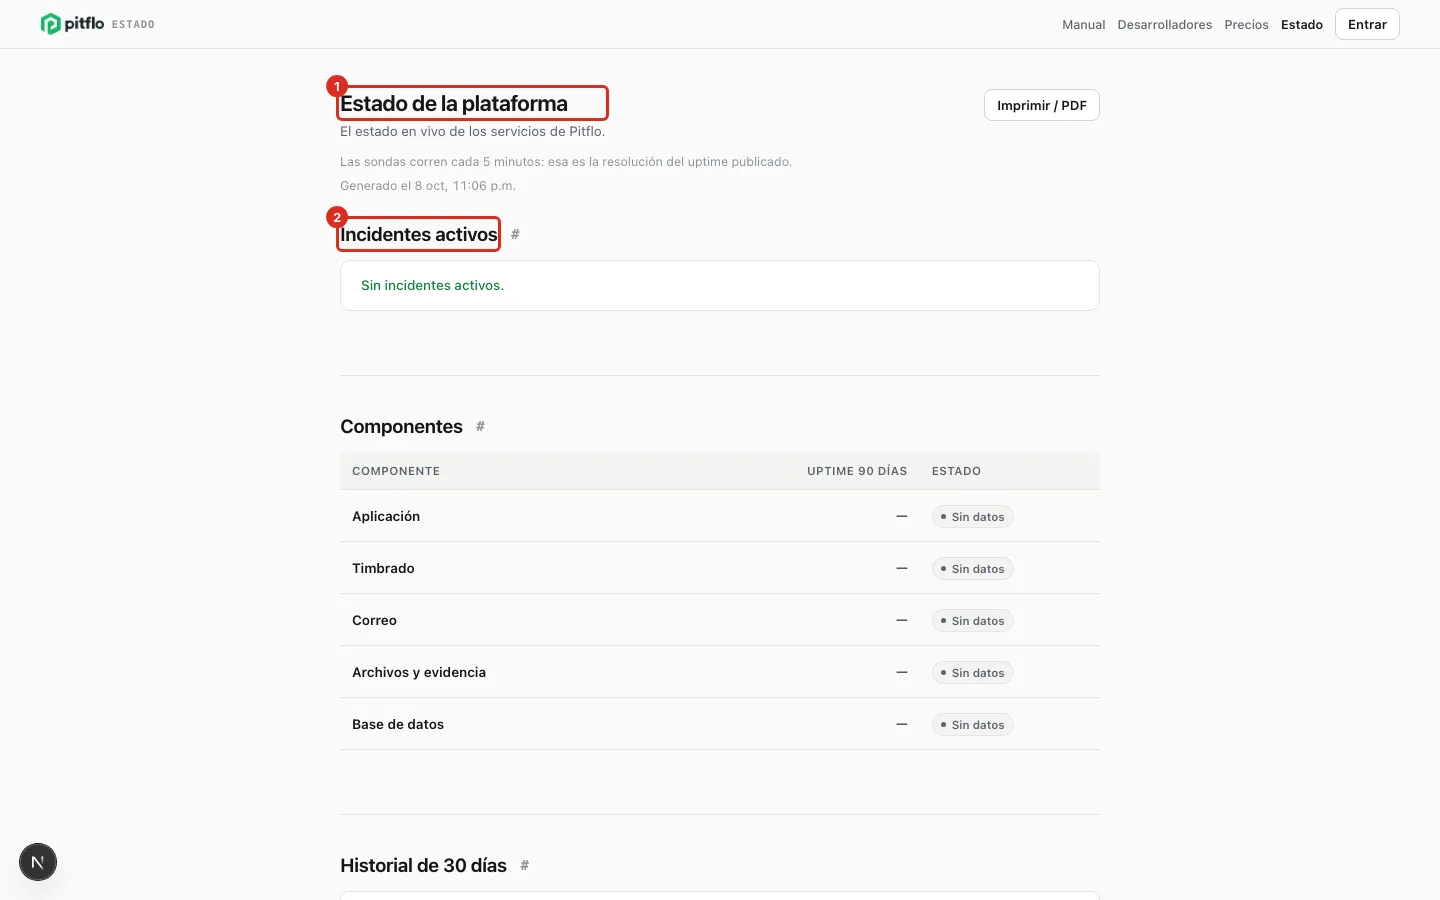Click the Estado de la plataforma heading
The image size is (1440, 900).
[454, 103]
